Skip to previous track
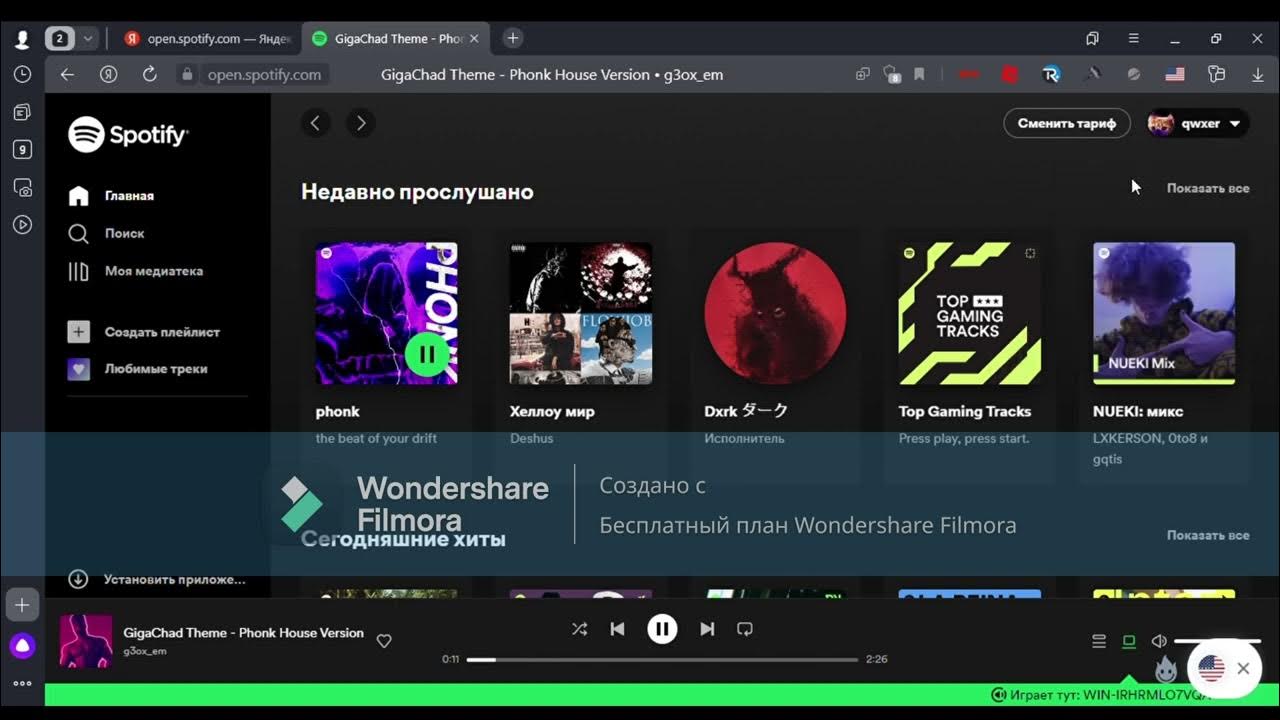Viewport: 1280px width, 720px height. [617, 629]
